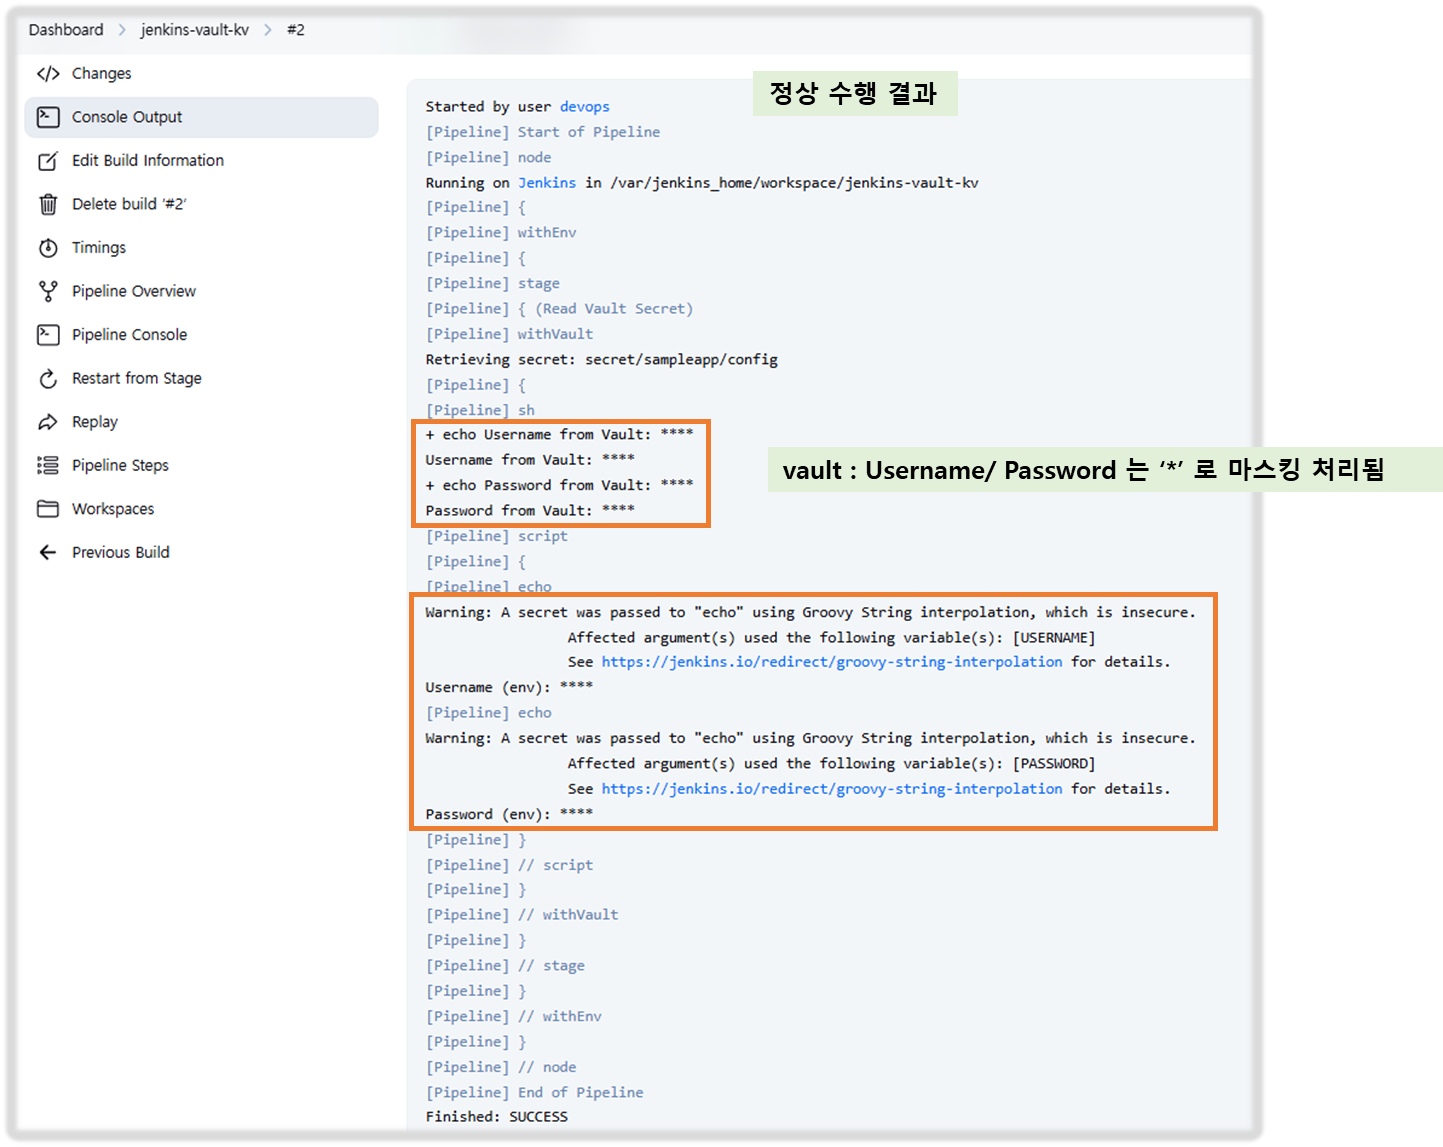Click '[Pipeline] Start of Pipeline' line
Viewport: 1443px width, 1147px height.
point(543,132)
